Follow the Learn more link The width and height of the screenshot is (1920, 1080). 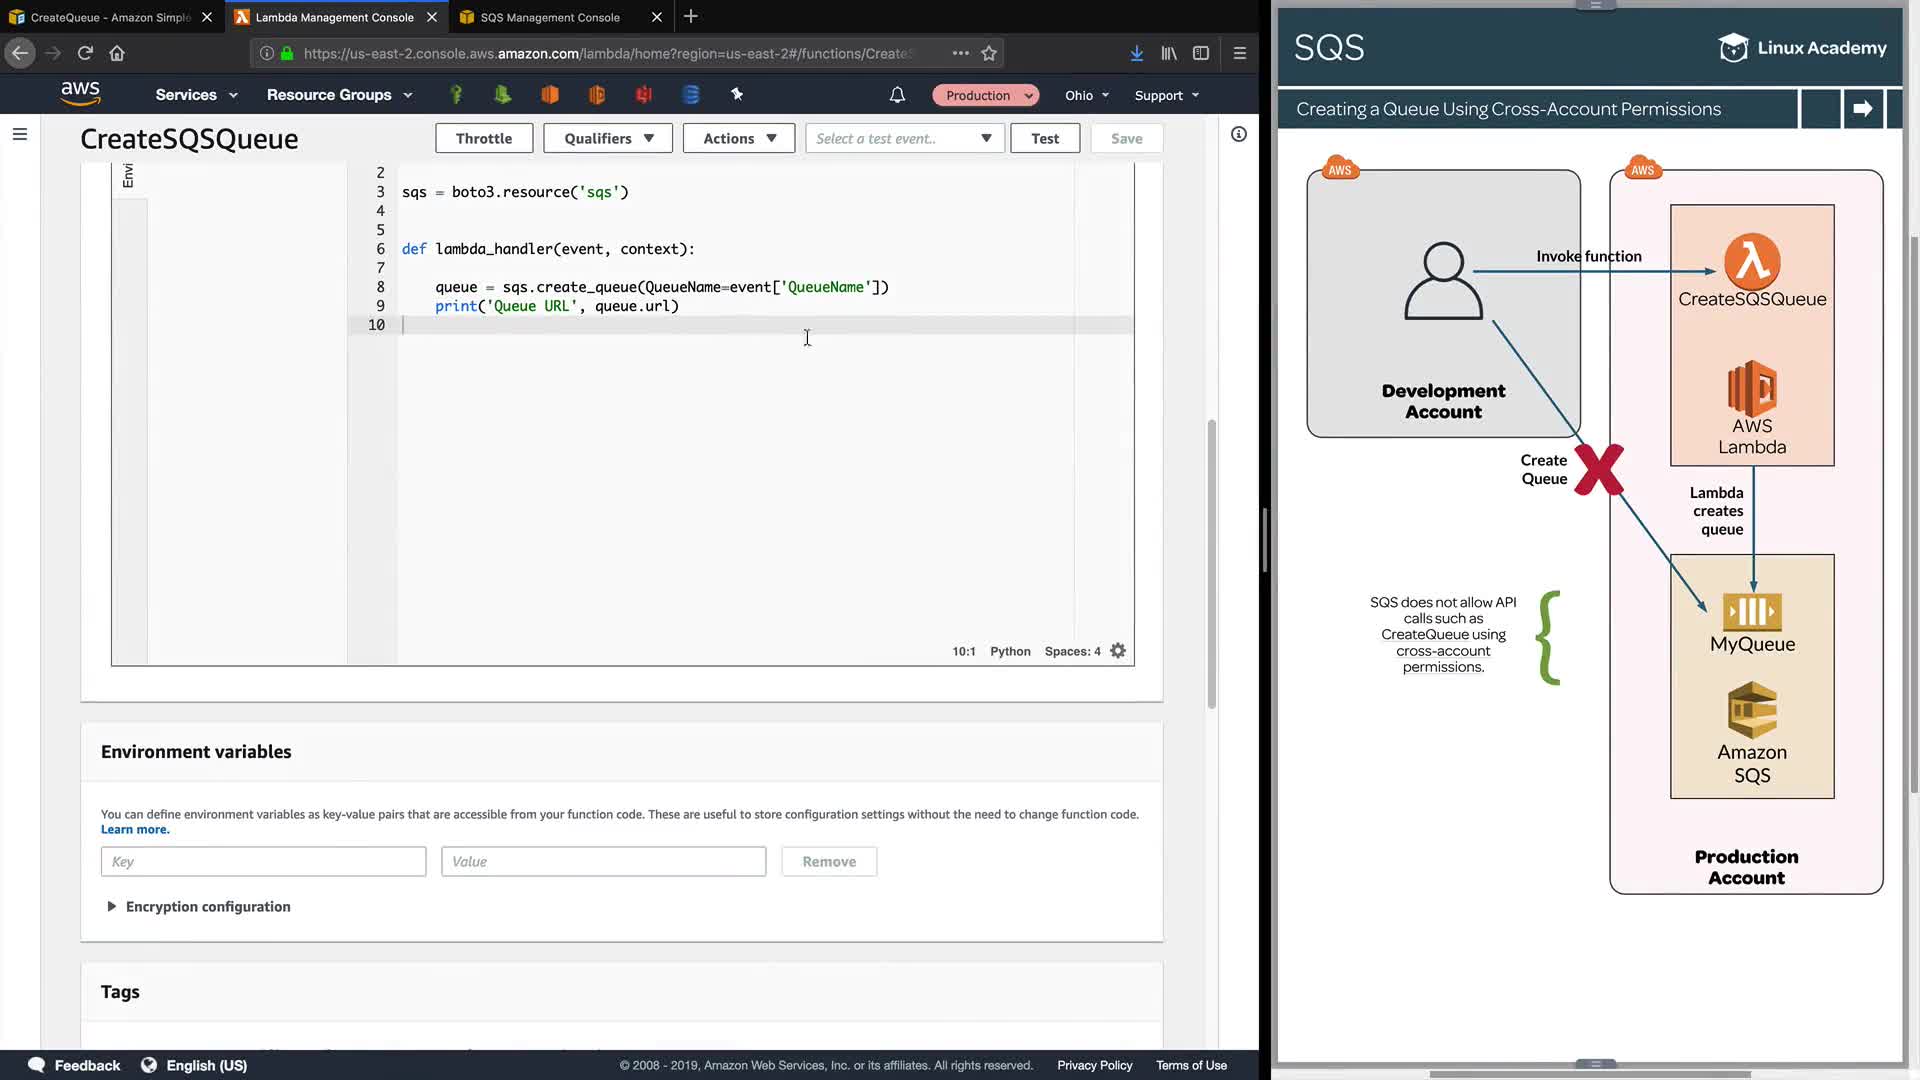pos(135,829)
